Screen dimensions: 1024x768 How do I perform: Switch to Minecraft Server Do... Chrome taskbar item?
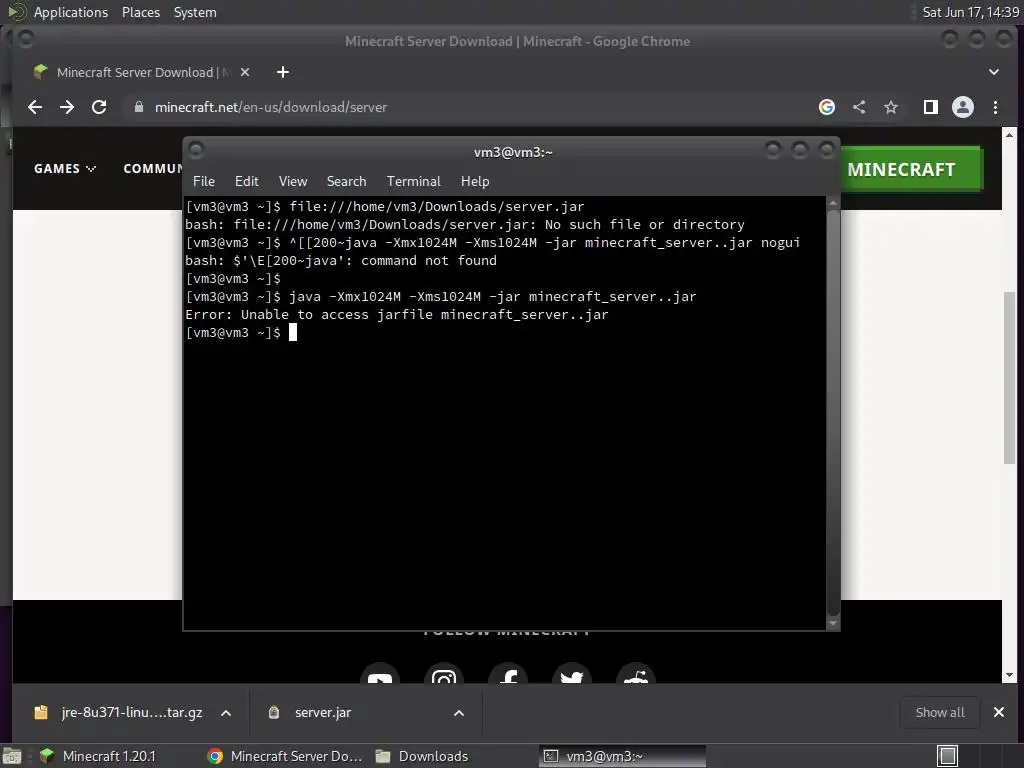click(285, 756)
